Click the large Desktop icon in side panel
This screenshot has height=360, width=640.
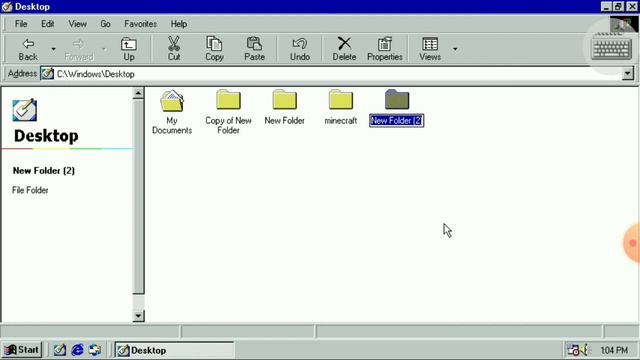click(x=24, y=110)
